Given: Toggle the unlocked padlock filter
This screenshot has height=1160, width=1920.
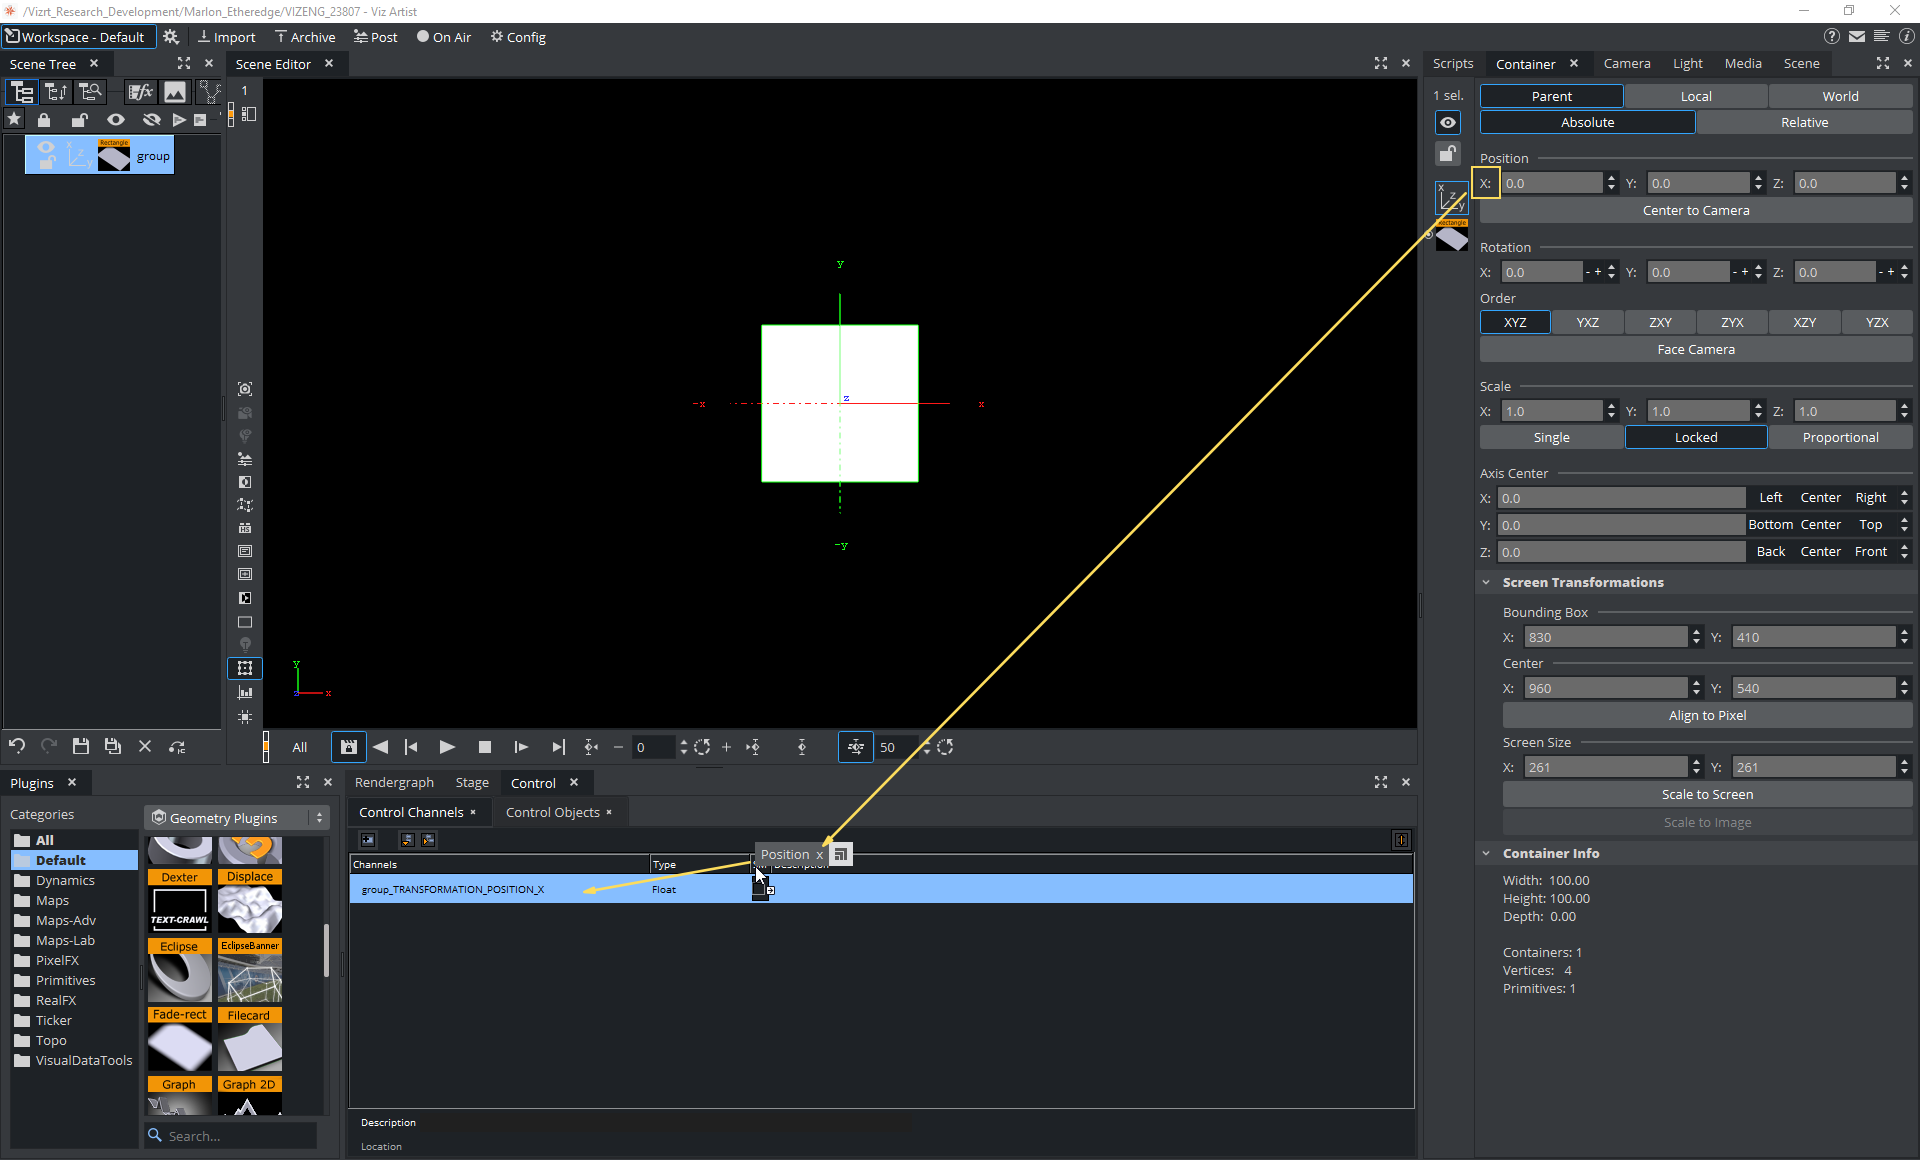Looking at the screenshot, I should 79,120.
